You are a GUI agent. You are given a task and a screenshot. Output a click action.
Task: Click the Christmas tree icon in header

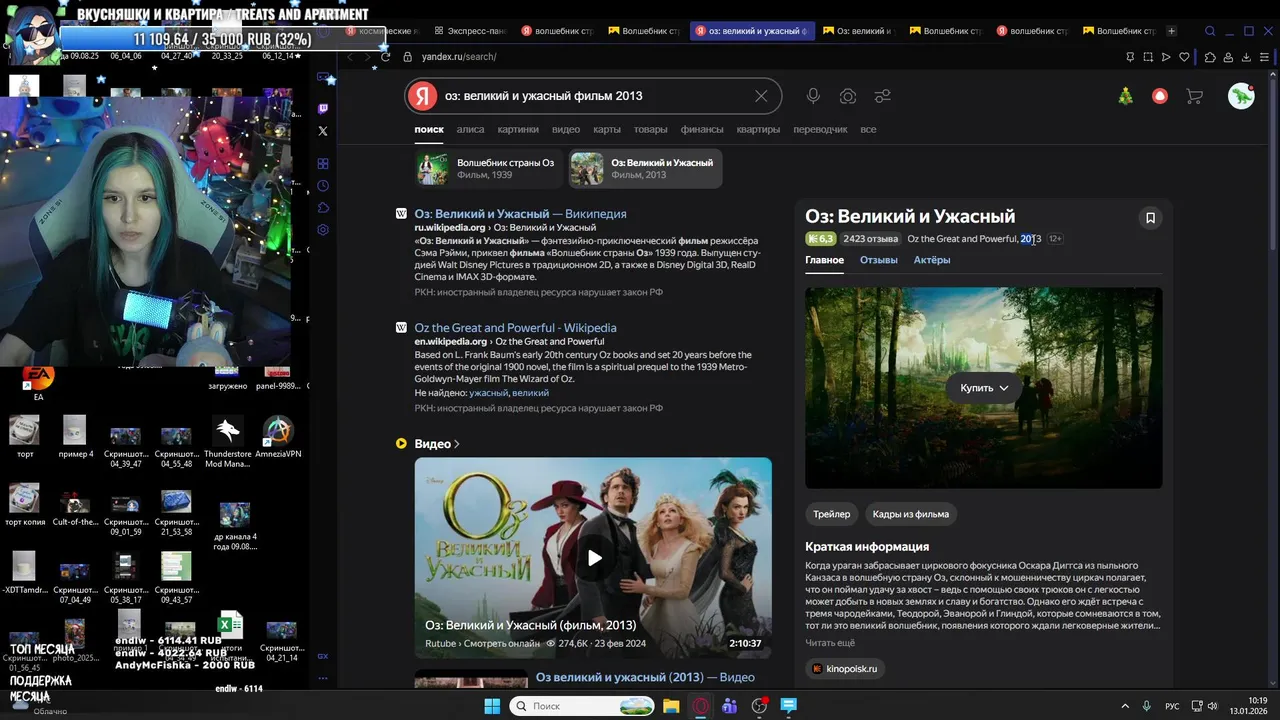pyautogui.click(x=1125, y=96)
